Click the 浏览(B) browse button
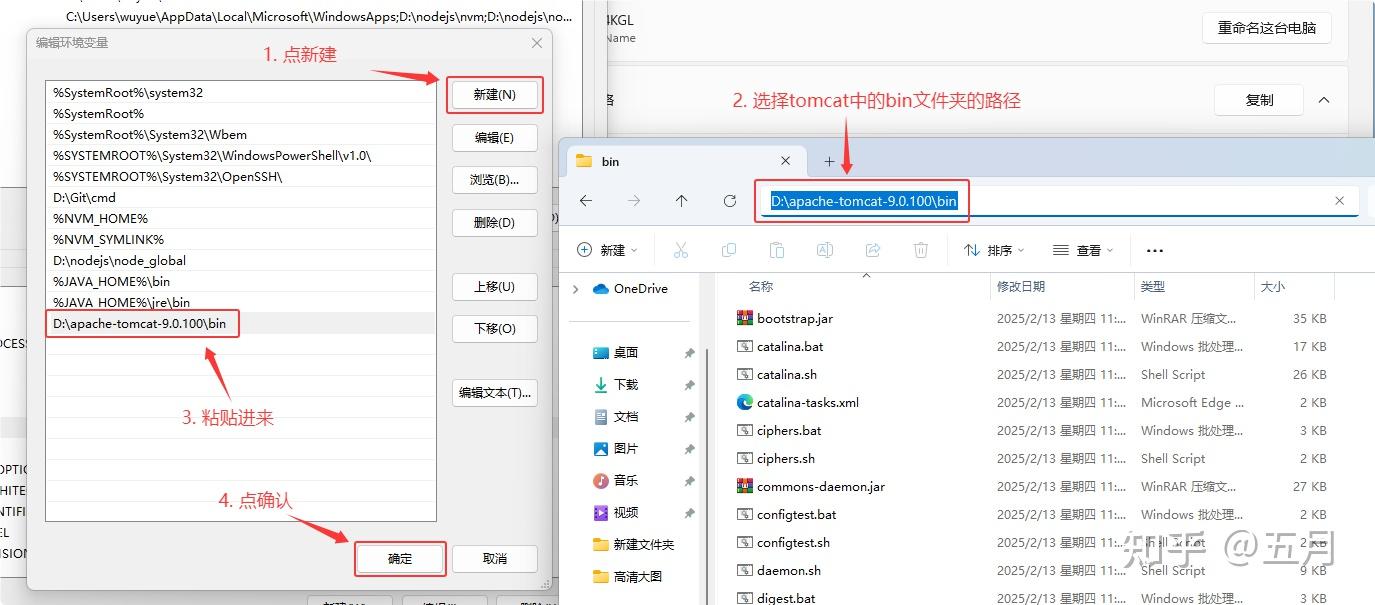Image resolution: width=1375 pixels, height=605 pixels. pyautogui.click(x=494, y=180)
